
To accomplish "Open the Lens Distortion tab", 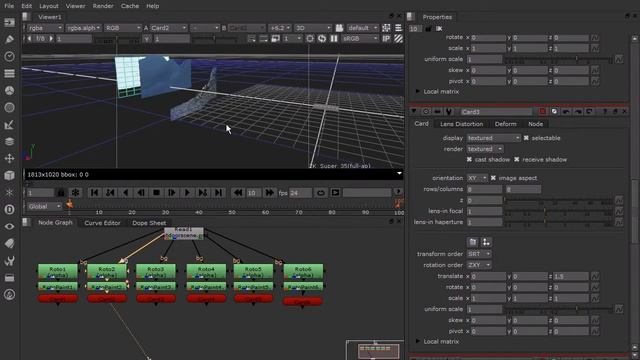I will tap(461, 124).
